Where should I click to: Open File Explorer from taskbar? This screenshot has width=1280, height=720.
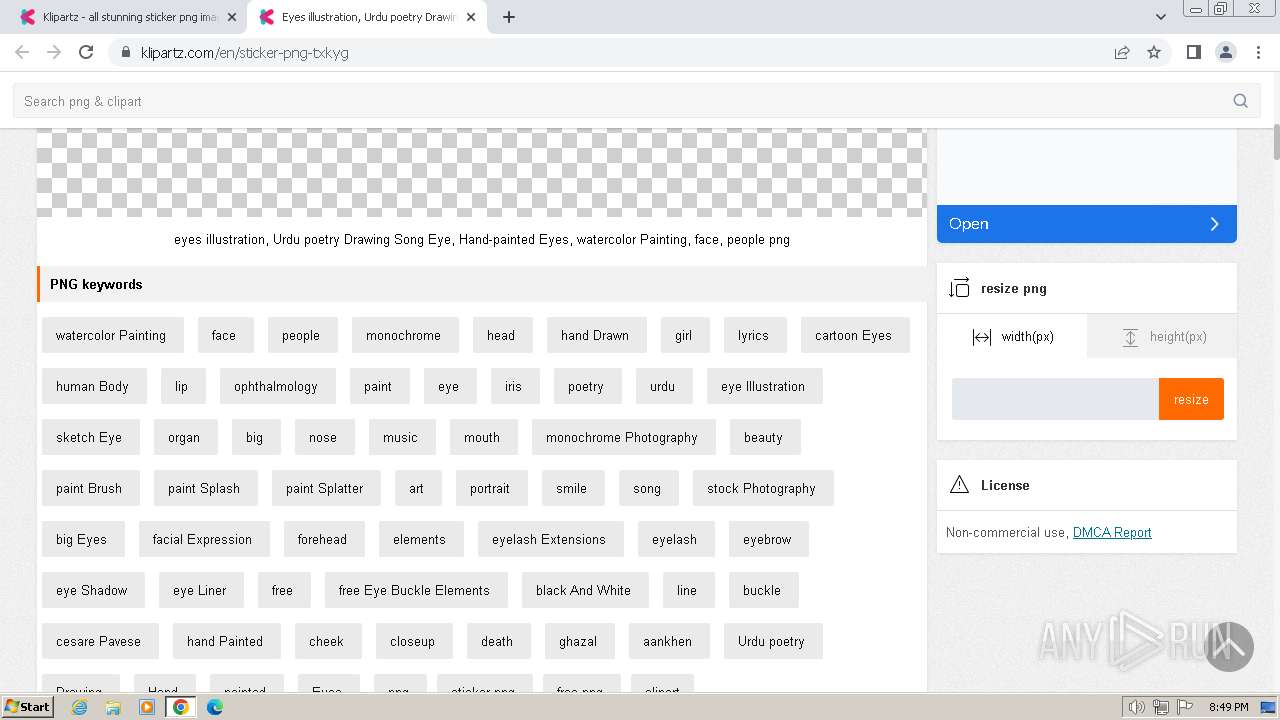point(113,707)
